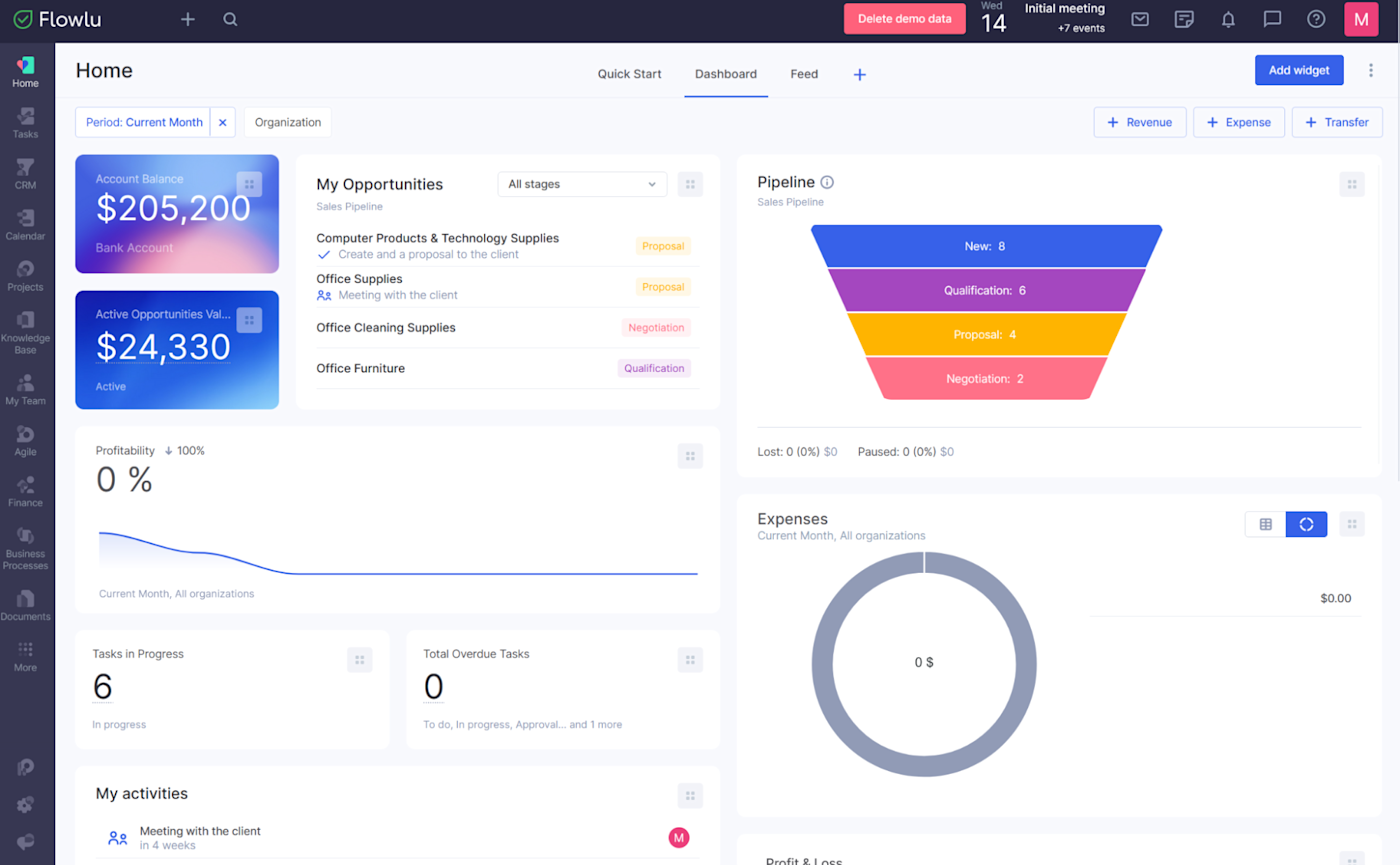Add a new tab with the plus button
The height and width of the screenshot is (865, 1400).
tap(860, 74)
